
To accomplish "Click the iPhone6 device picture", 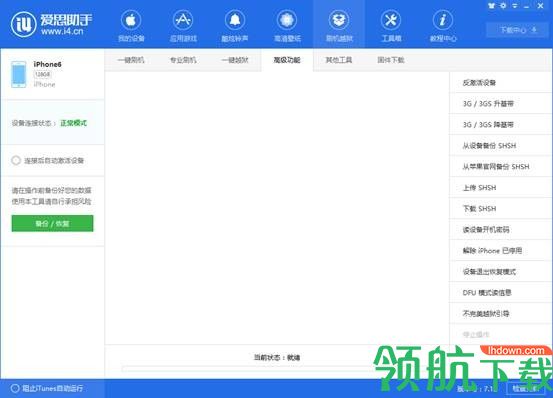I will [x=18, y=74].
